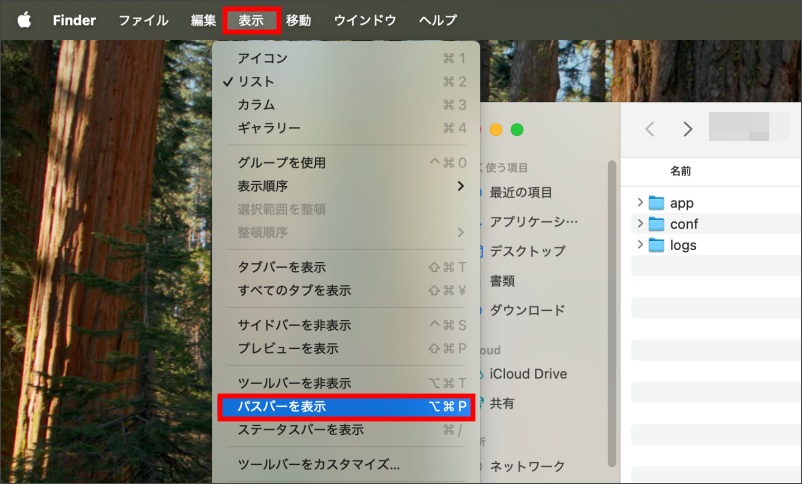Viewport: 802px width, 484px height.
Task: Open ツールバーをカスタマイズ… dialog
Action: 346,465
